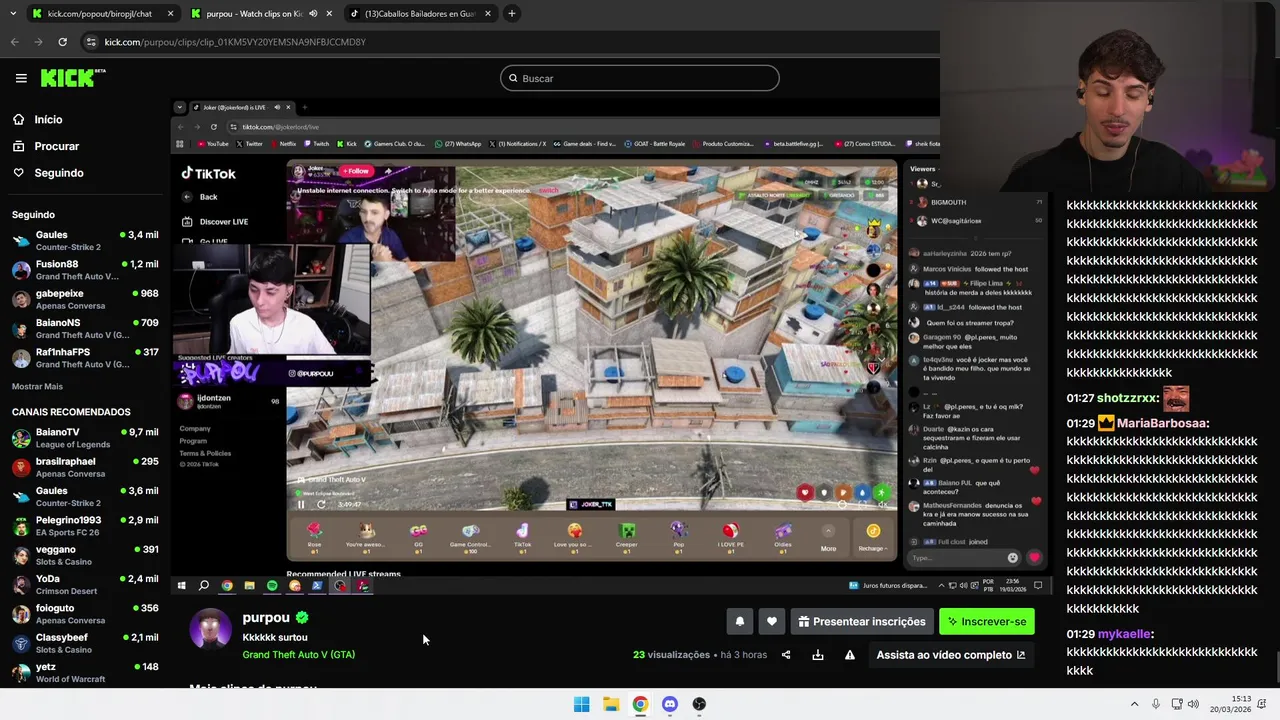
Task: Open the Classybeef recommended channel
Action: (x=85, y=643)
